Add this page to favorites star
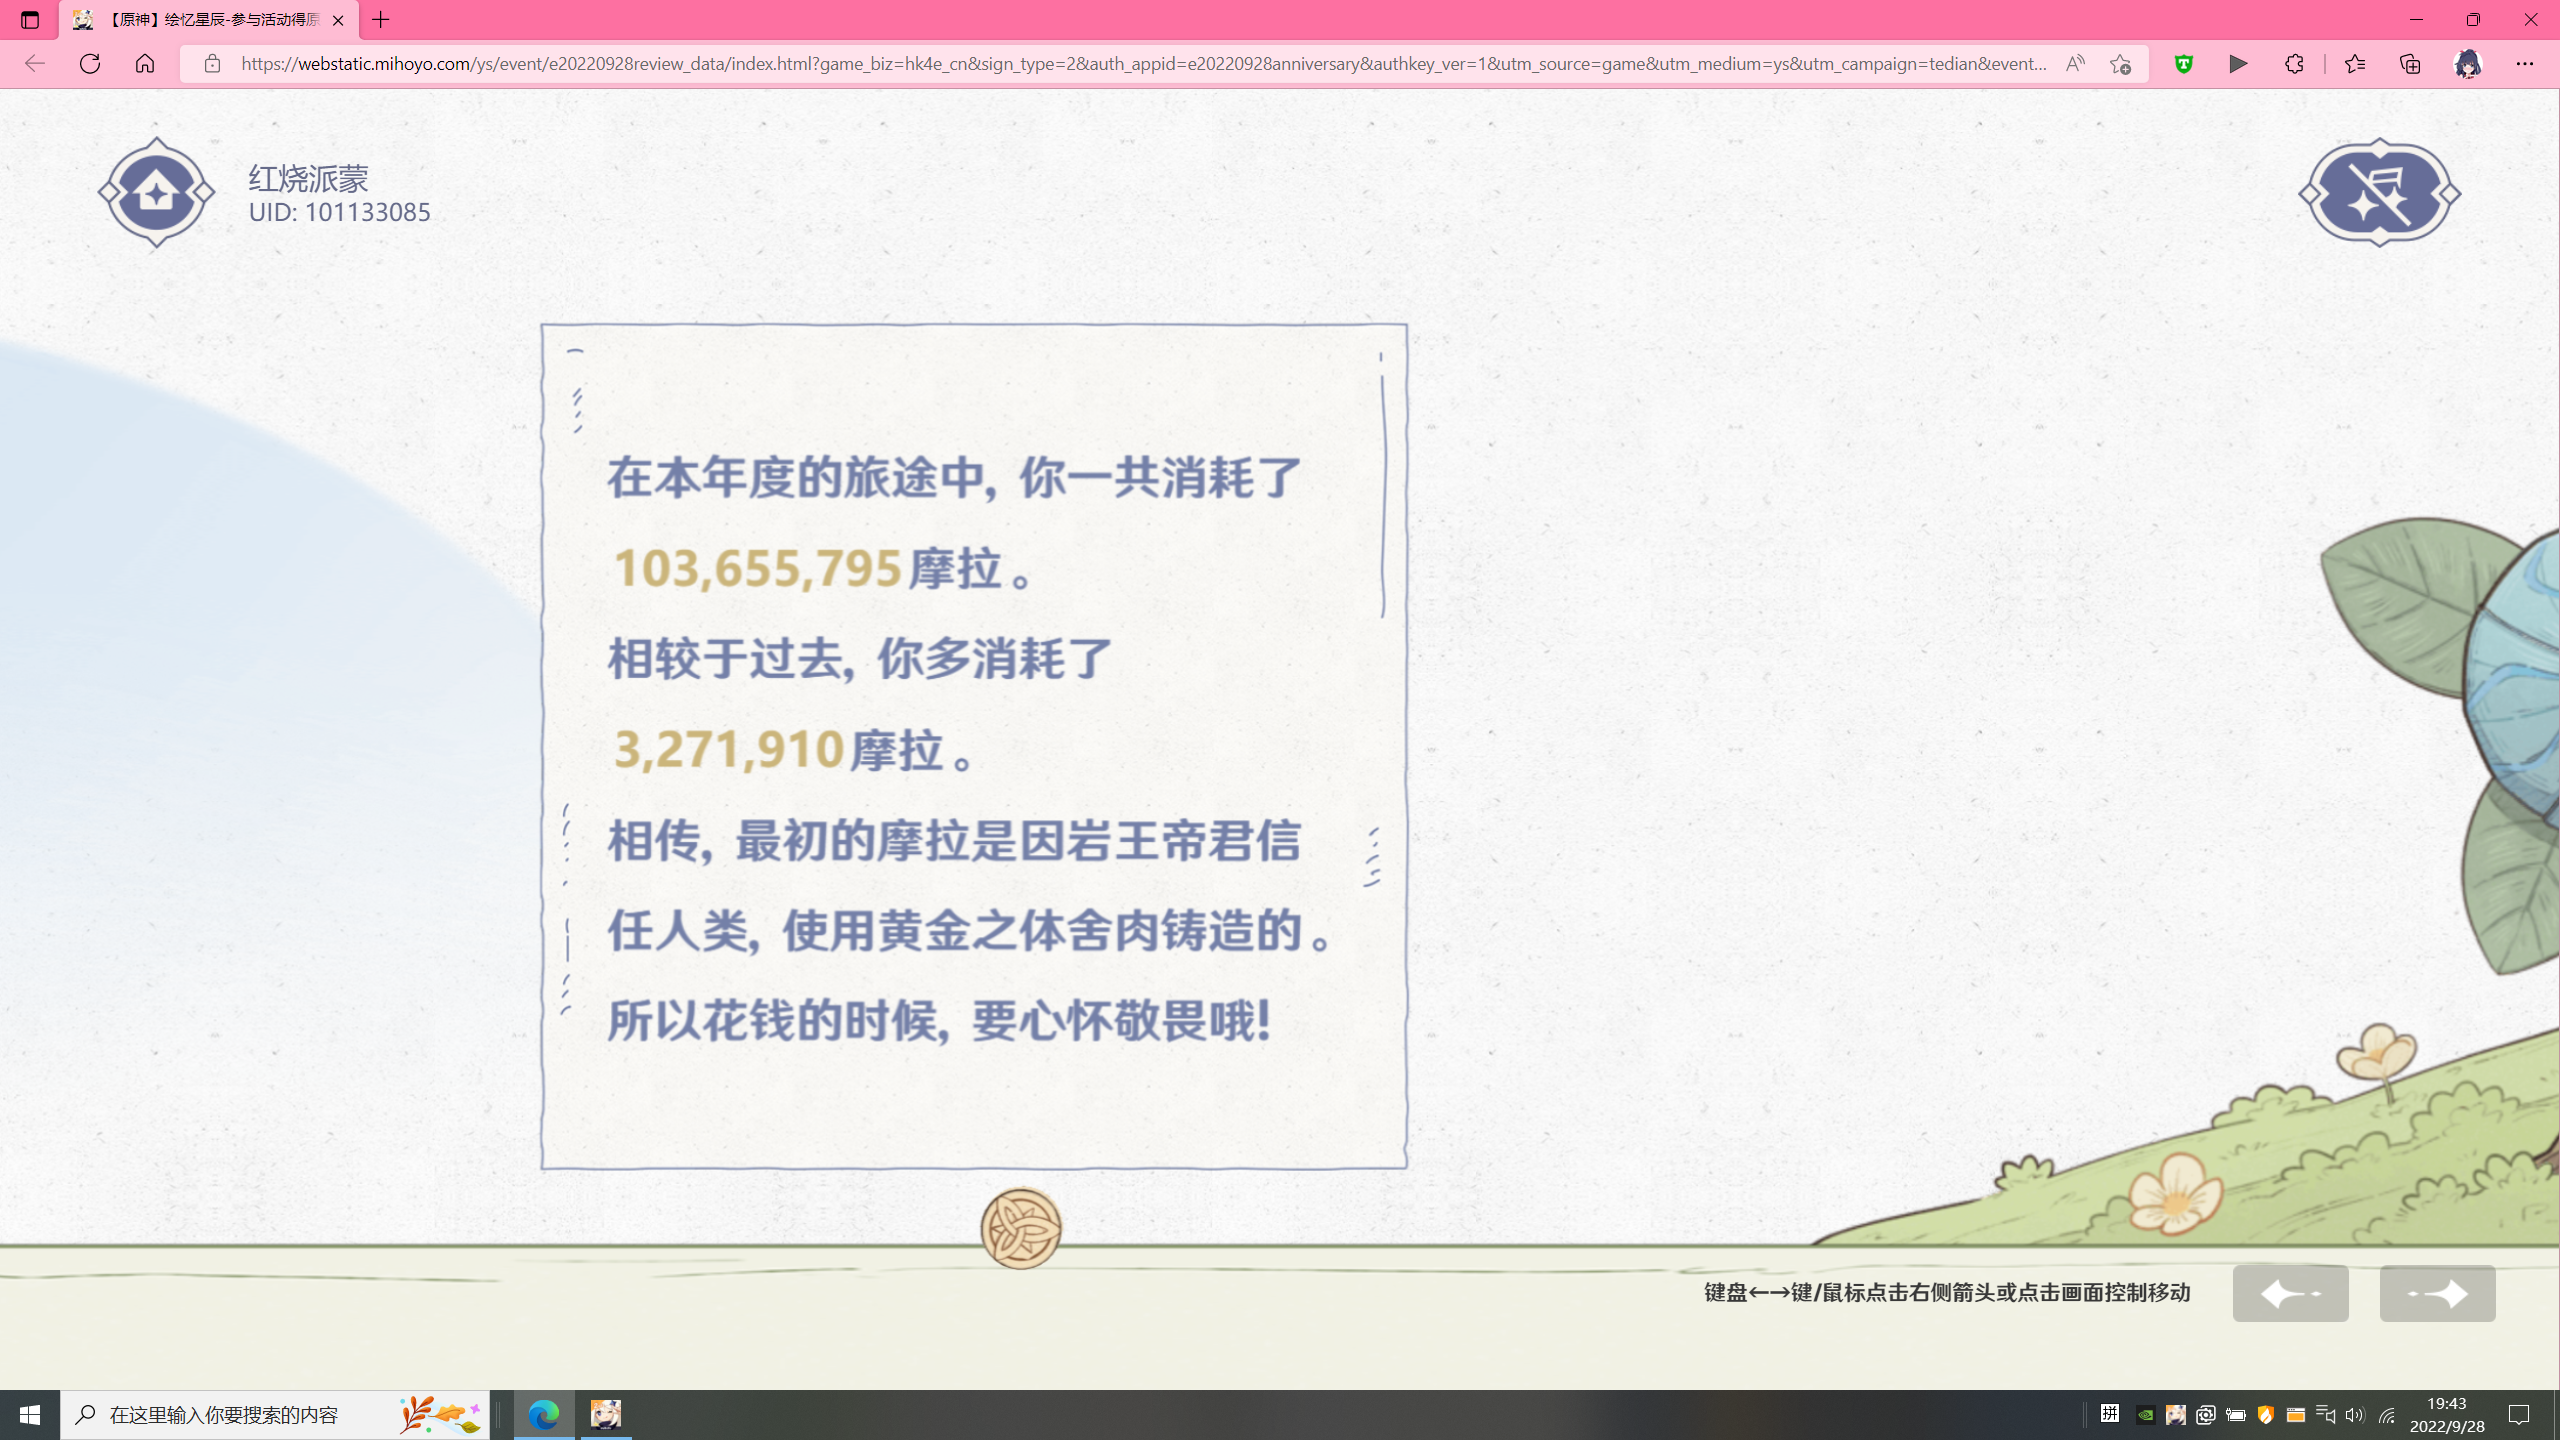 [x=2120, y=64]
